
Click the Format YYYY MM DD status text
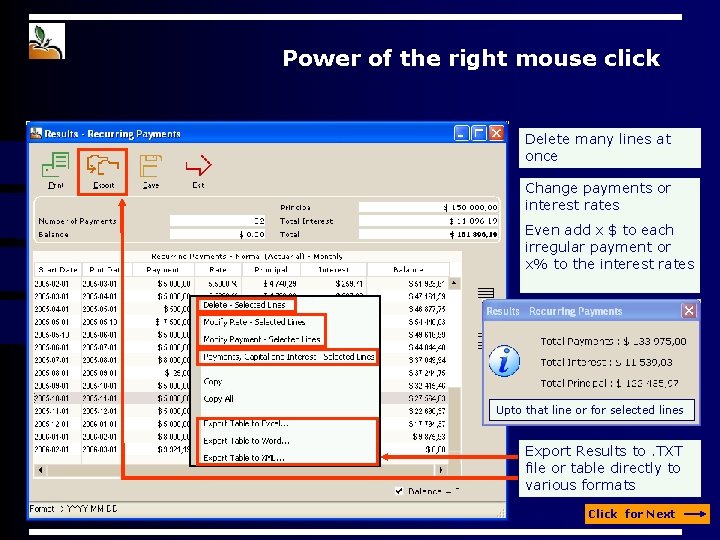(73, 509)
